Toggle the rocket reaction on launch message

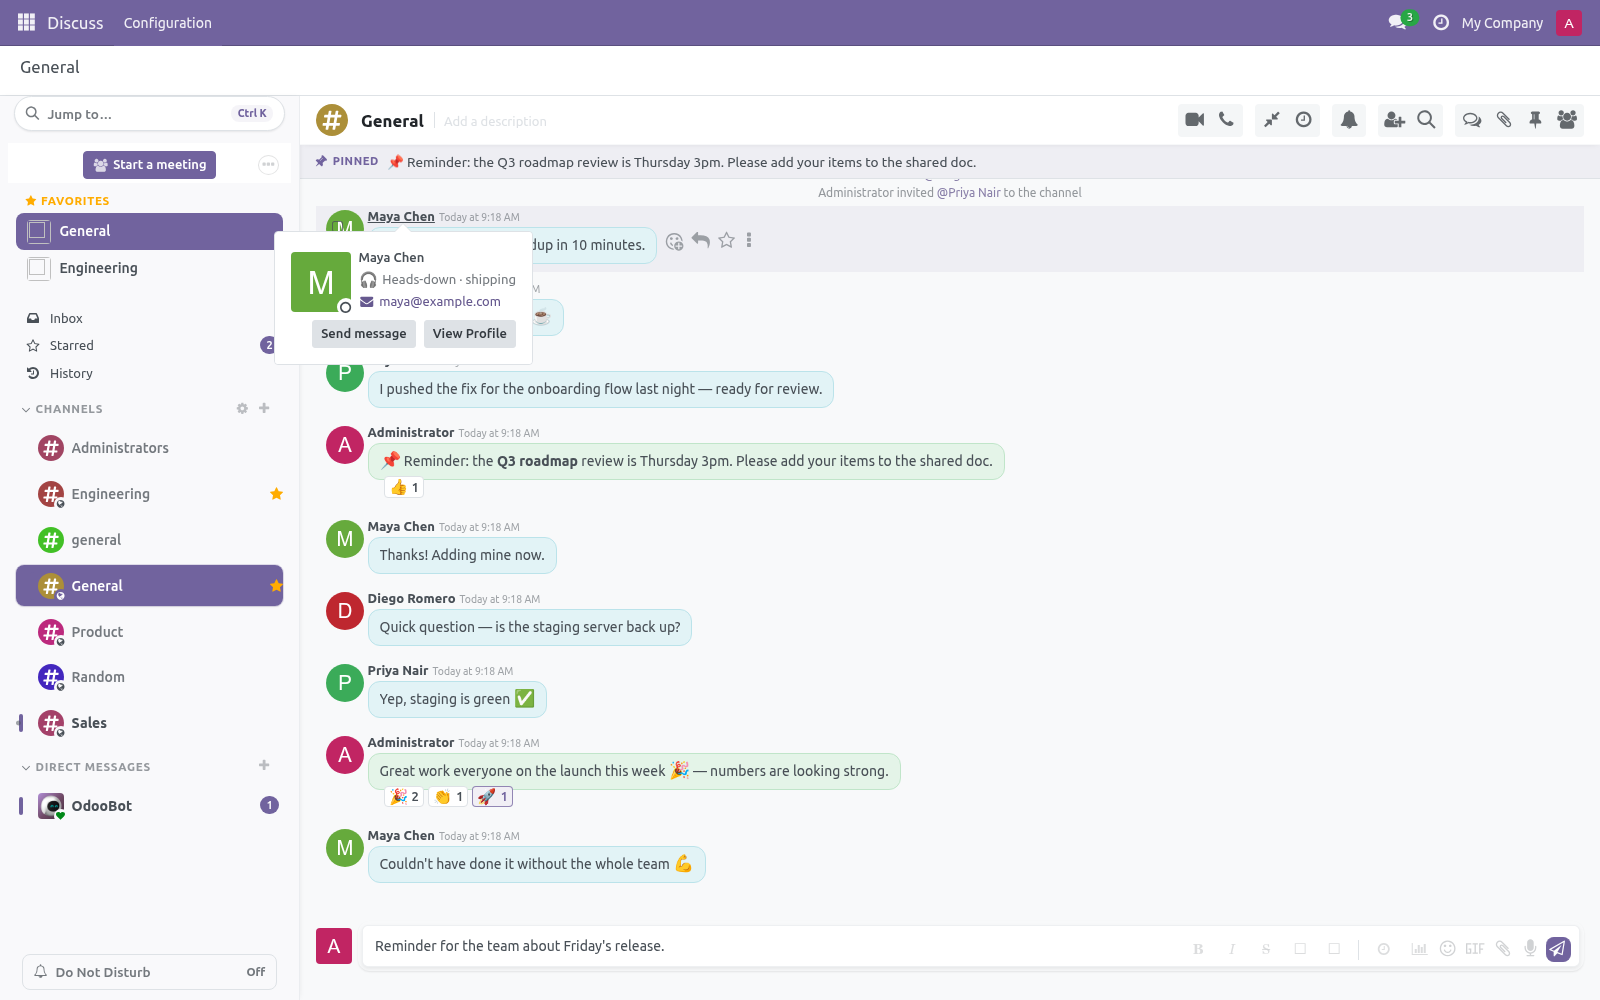point(493,797)
